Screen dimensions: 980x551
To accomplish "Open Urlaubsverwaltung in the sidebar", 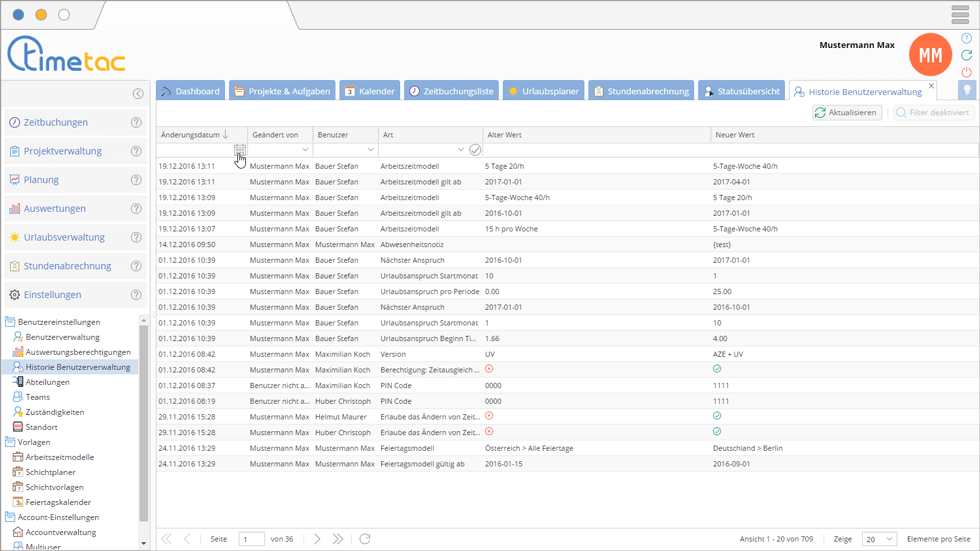I will click(x=64, y=238).
